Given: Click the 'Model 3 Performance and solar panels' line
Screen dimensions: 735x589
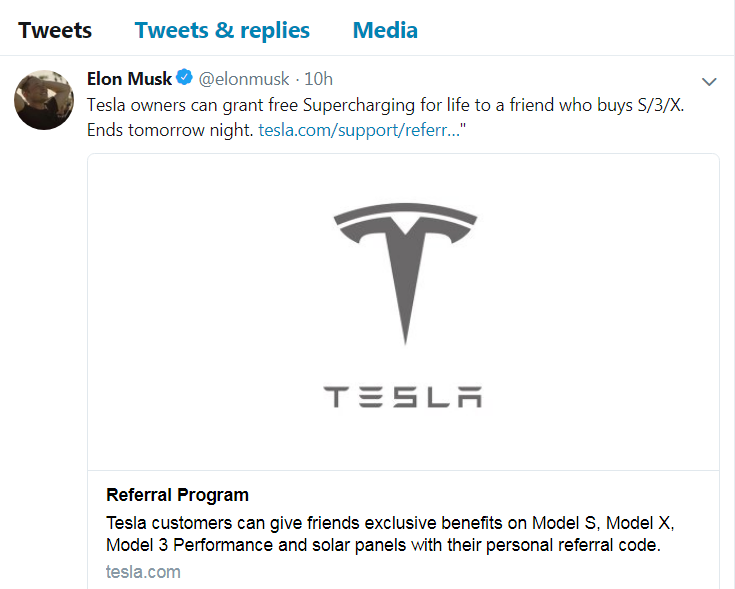Looking at the screenshot, I should click(x=383, y=545).
